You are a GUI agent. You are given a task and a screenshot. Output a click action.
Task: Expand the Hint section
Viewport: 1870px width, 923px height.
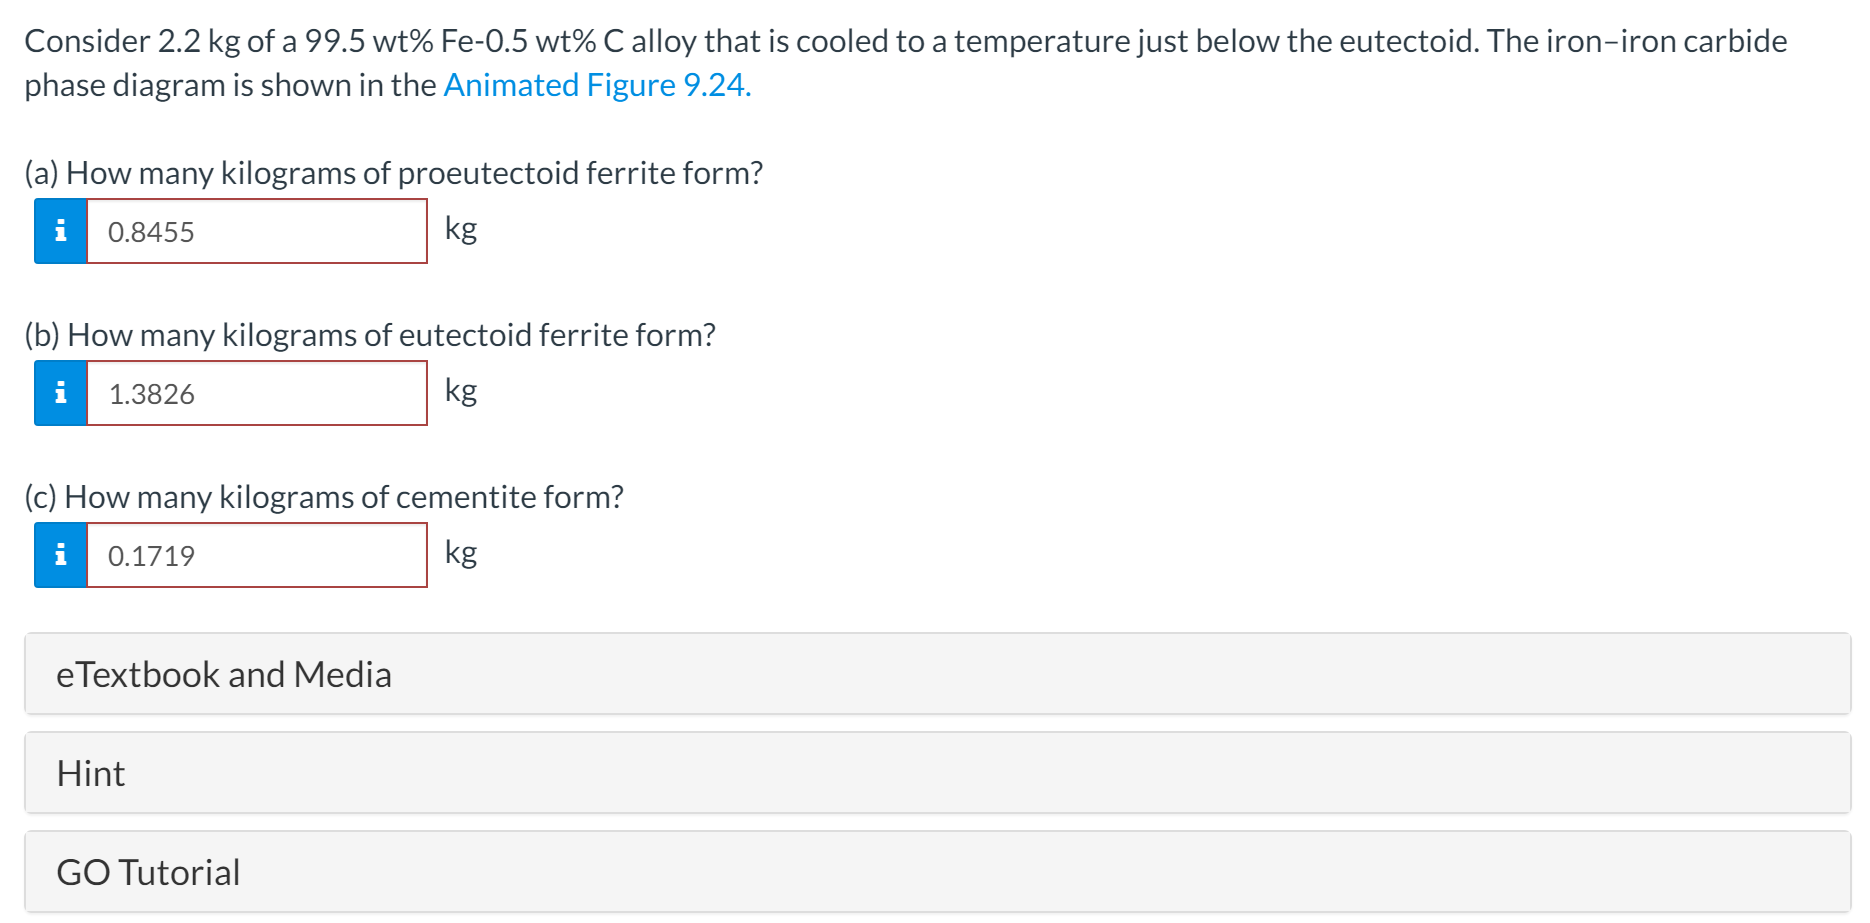pyautogui.click(x=937, y=773)
